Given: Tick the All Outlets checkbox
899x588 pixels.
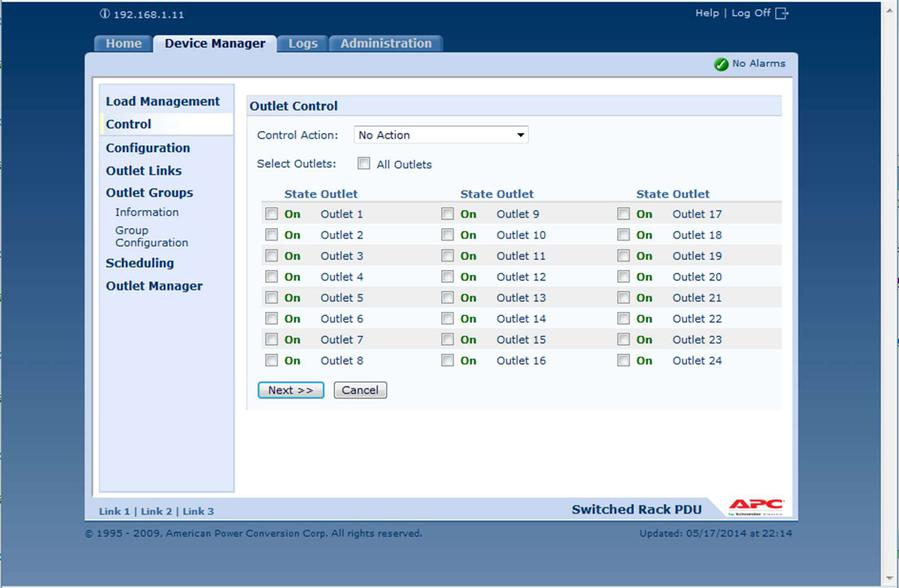Looking at the screenshot, I should 364,164.
